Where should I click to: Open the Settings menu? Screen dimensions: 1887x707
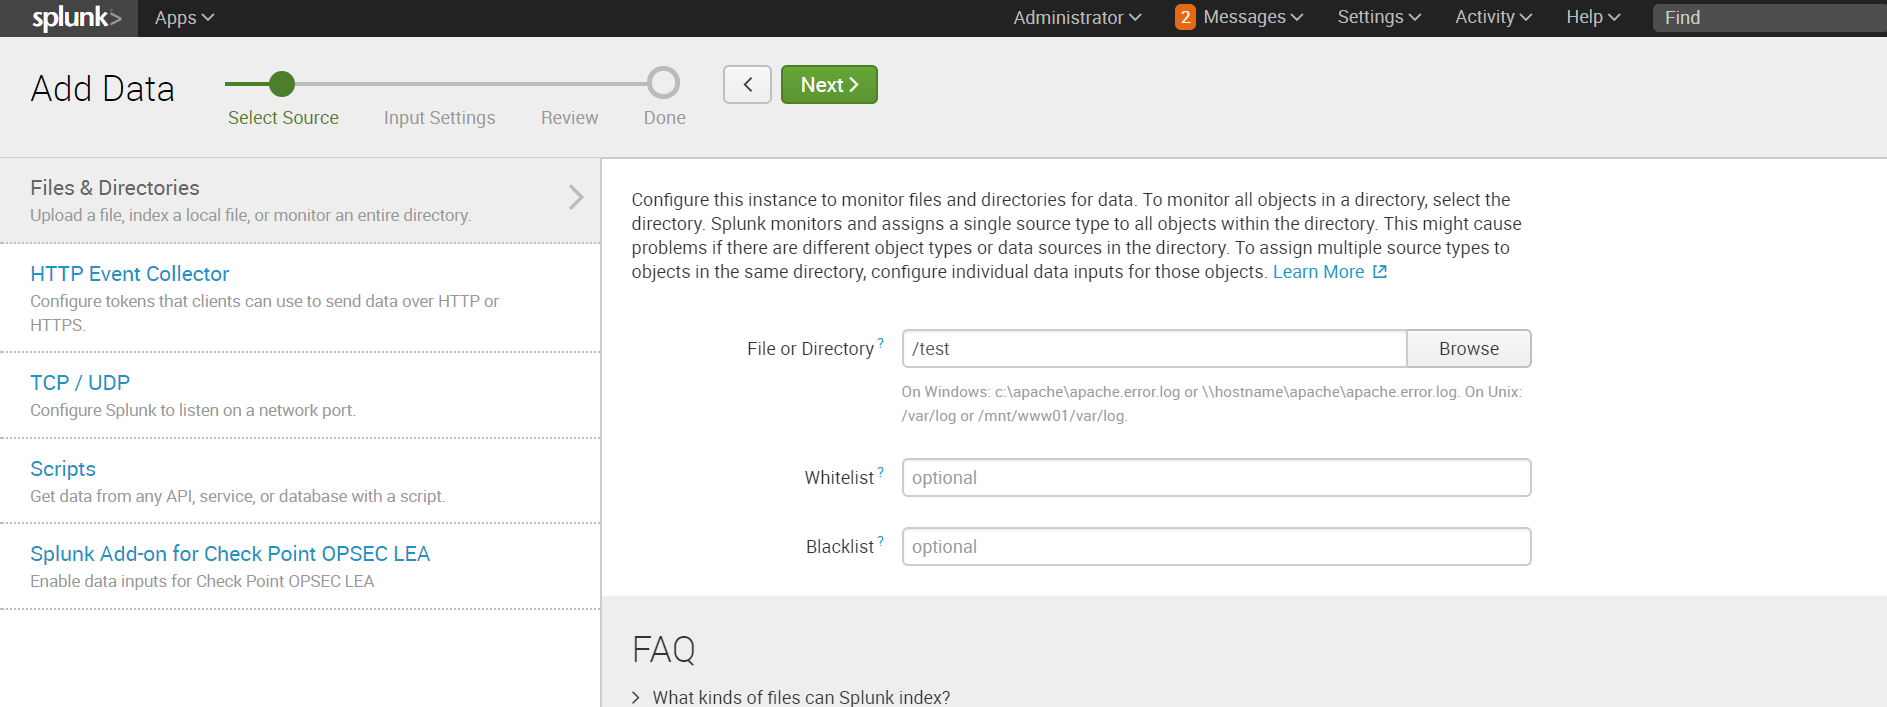pos(1379,17)
